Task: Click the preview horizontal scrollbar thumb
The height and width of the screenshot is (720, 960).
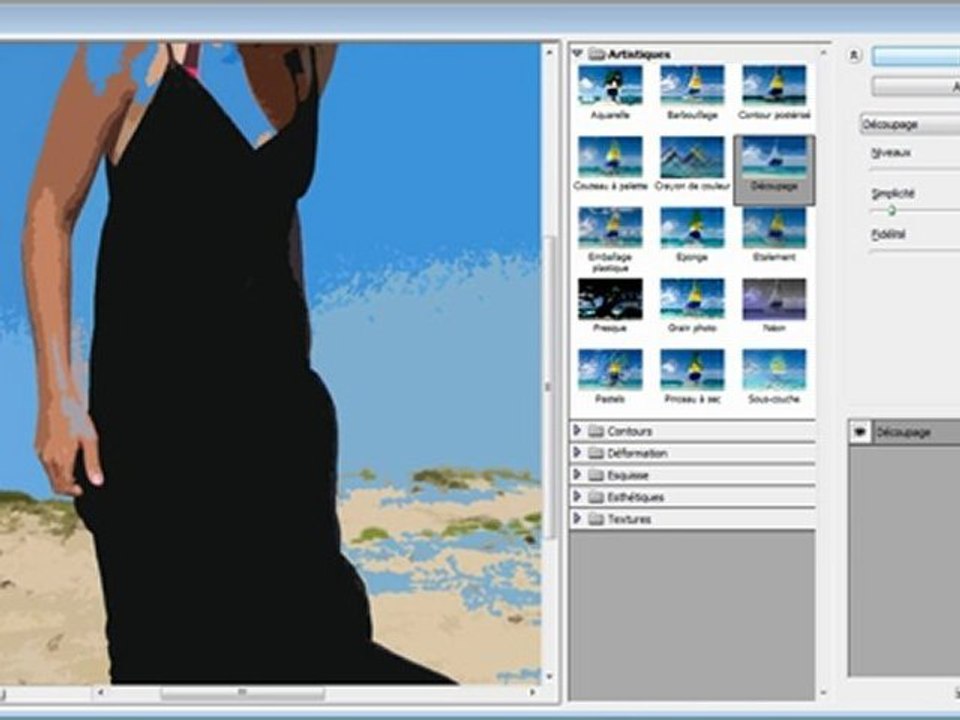Action: 242,693
